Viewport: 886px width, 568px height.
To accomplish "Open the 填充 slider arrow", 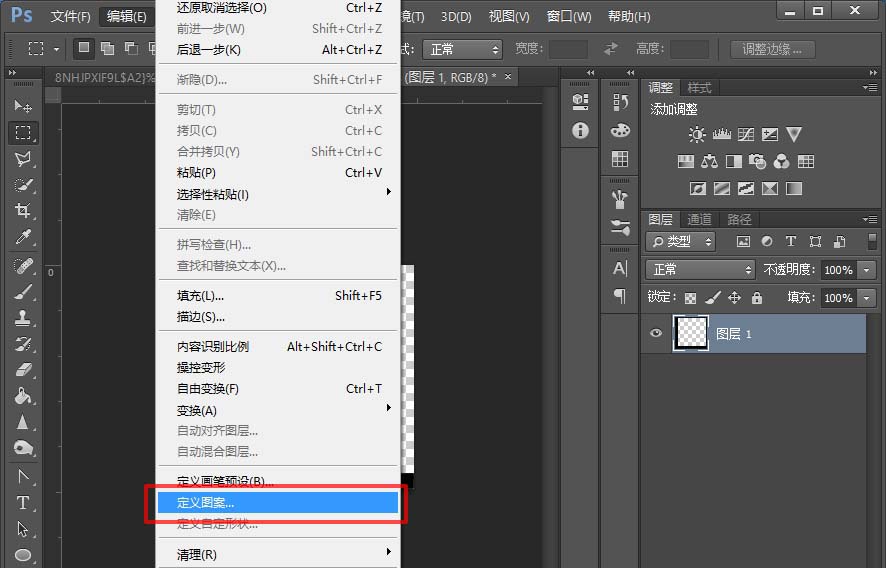I will pos(866,298).
